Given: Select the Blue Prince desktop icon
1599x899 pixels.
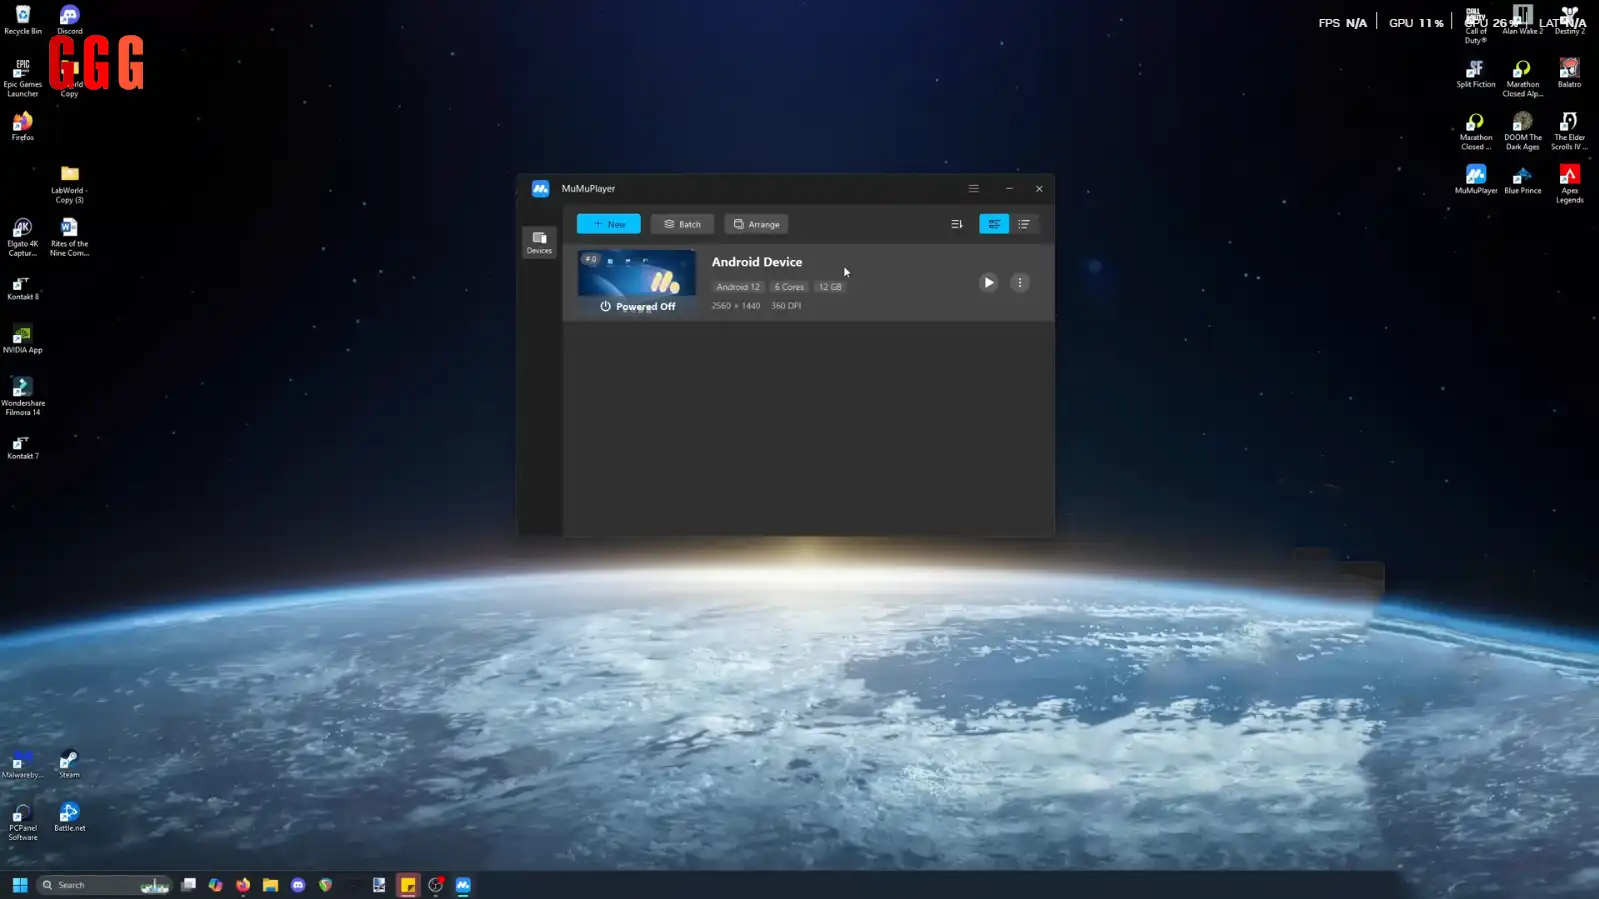Looking at the screenshot, I should click(1523, 180).
